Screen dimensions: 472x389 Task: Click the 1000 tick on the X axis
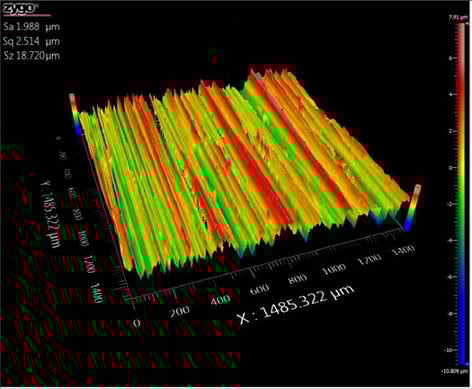tap(334, 269)
